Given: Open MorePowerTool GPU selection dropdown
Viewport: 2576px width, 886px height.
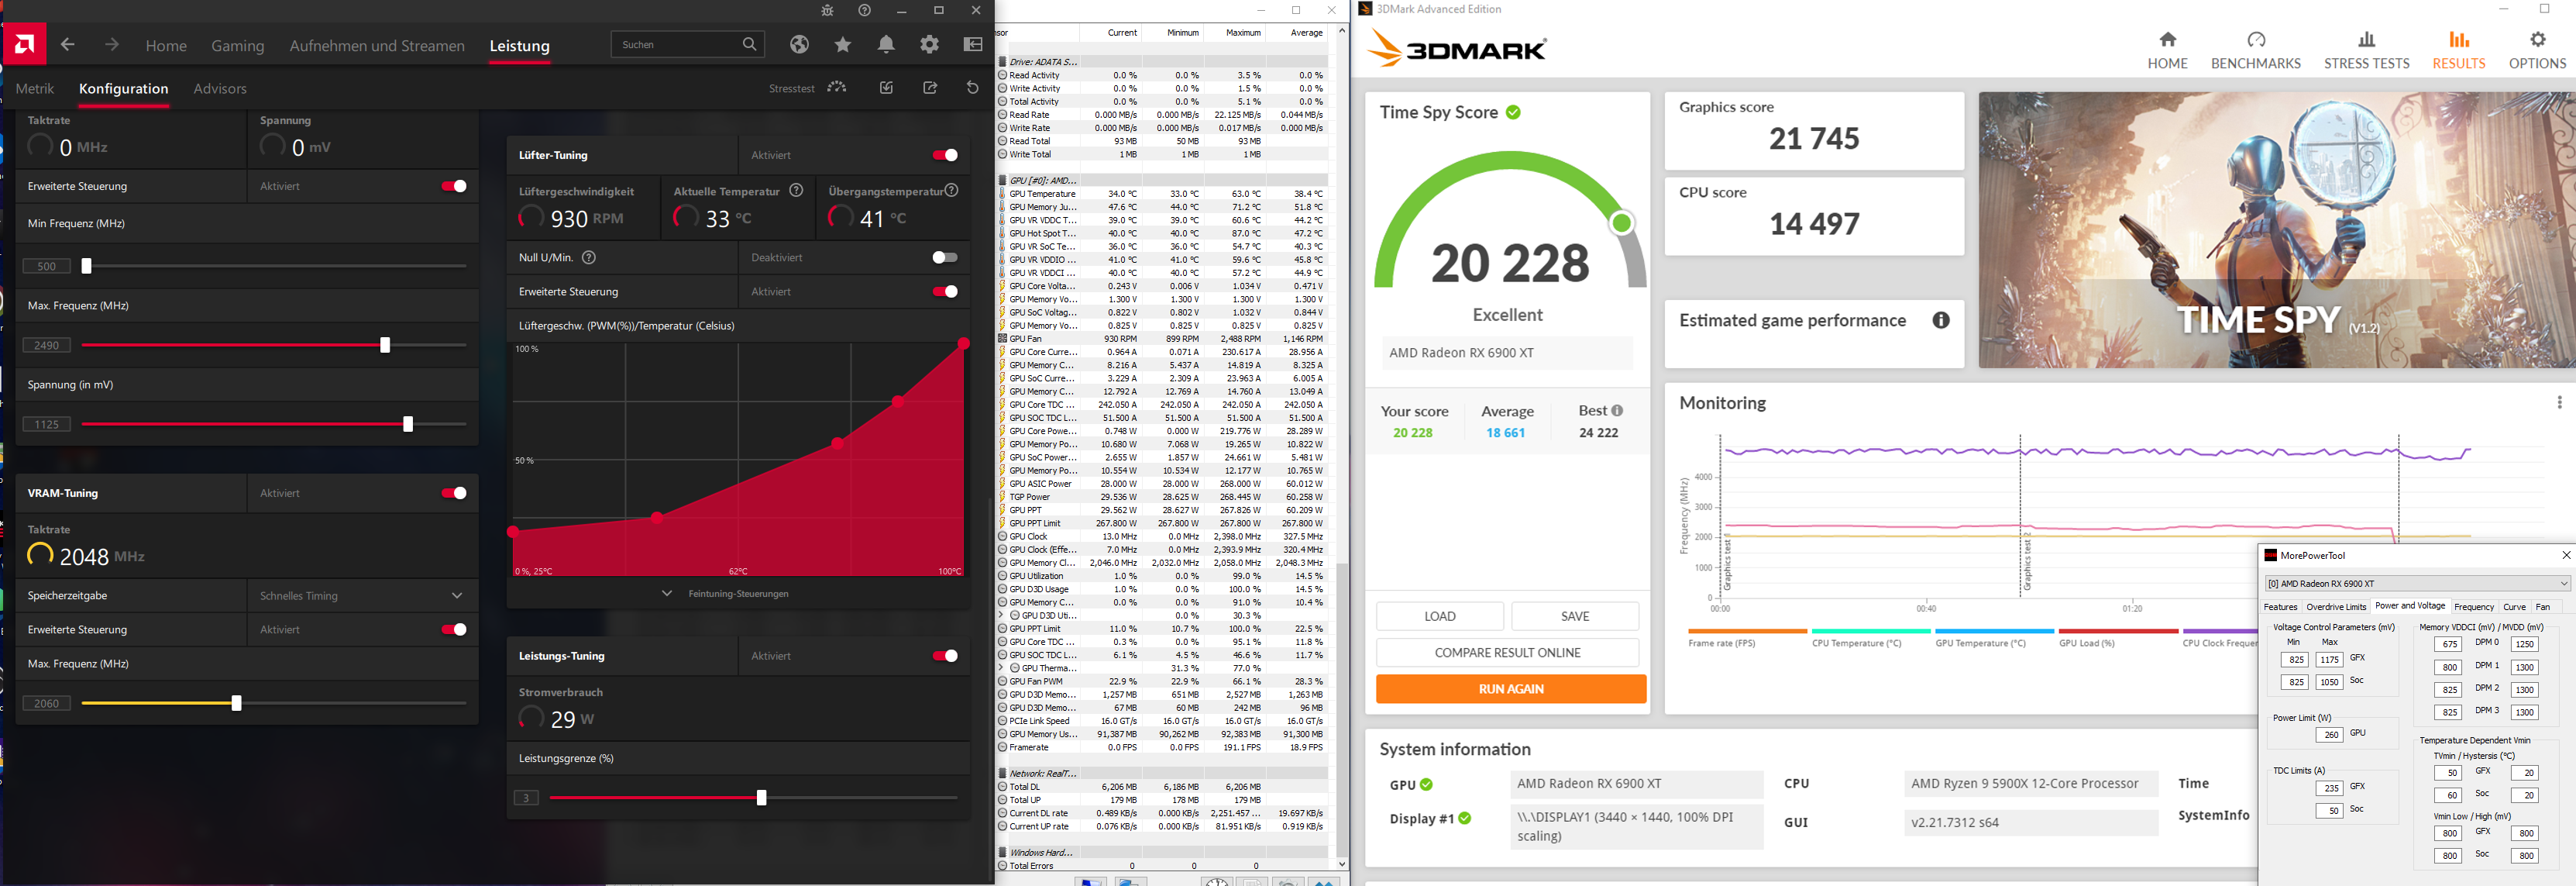Looking at the screenshot, I should [2415, 583].
